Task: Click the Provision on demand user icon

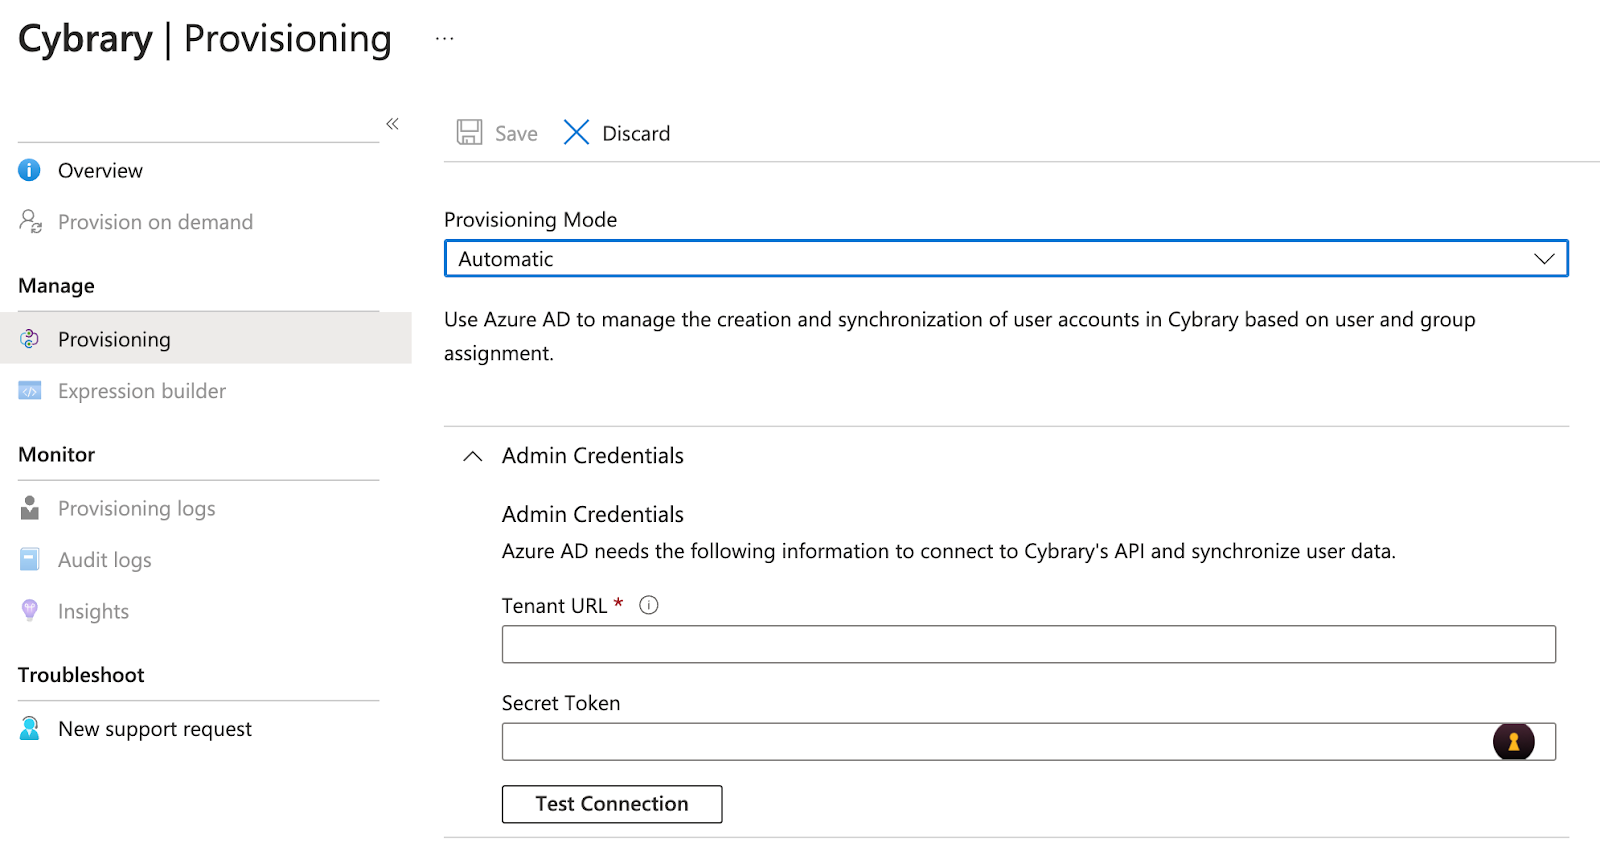Action: click(30, 221)
